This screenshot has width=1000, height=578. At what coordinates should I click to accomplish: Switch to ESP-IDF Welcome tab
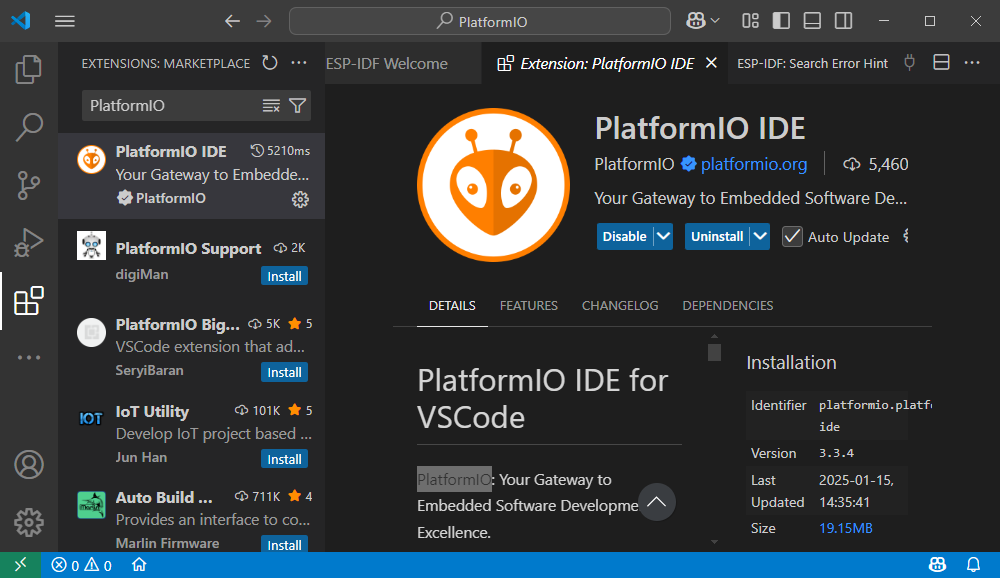point(386,63)
